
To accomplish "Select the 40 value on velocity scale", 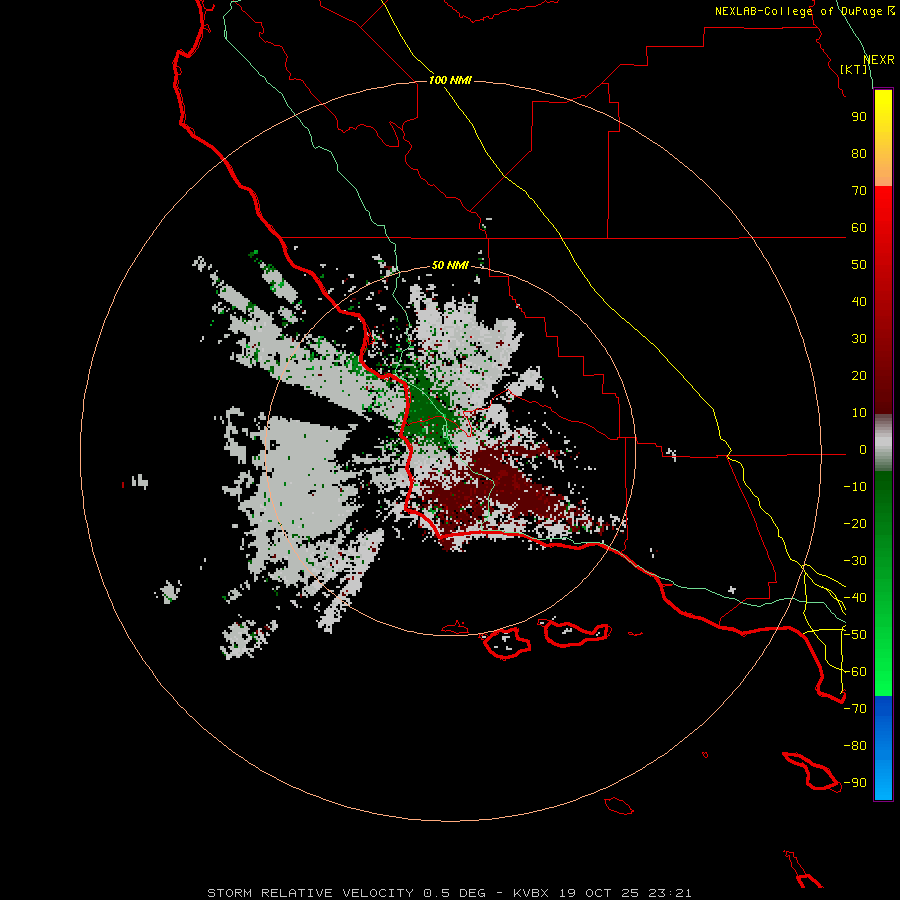I will tap(859, 301).
